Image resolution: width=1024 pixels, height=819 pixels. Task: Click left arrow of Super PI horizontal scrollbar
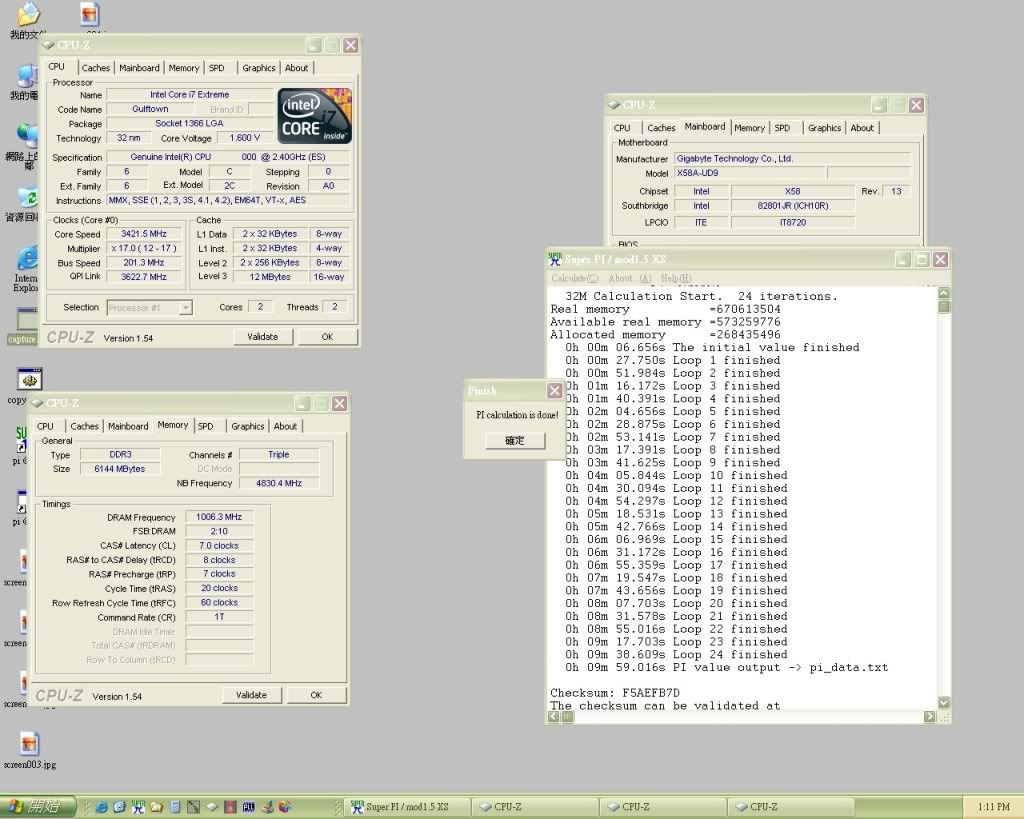click(x=554, y=716)
